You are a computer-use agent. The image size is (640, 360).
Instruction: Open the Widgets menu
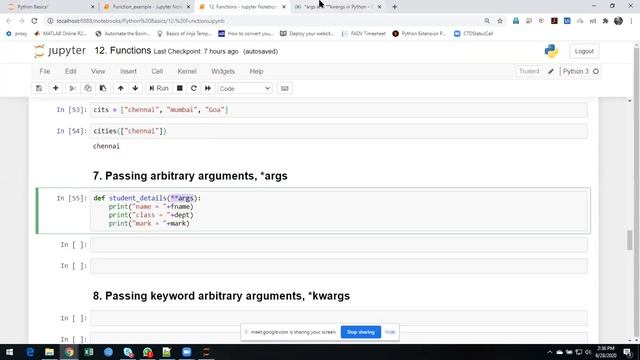(x=223, y=71)
